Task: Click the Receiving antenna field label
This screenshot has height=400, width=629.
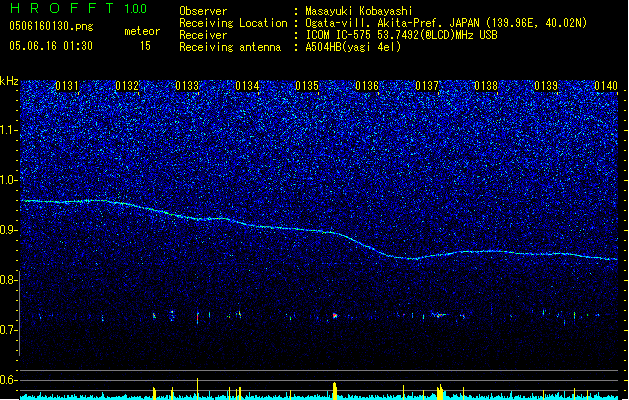Action: 230,47
